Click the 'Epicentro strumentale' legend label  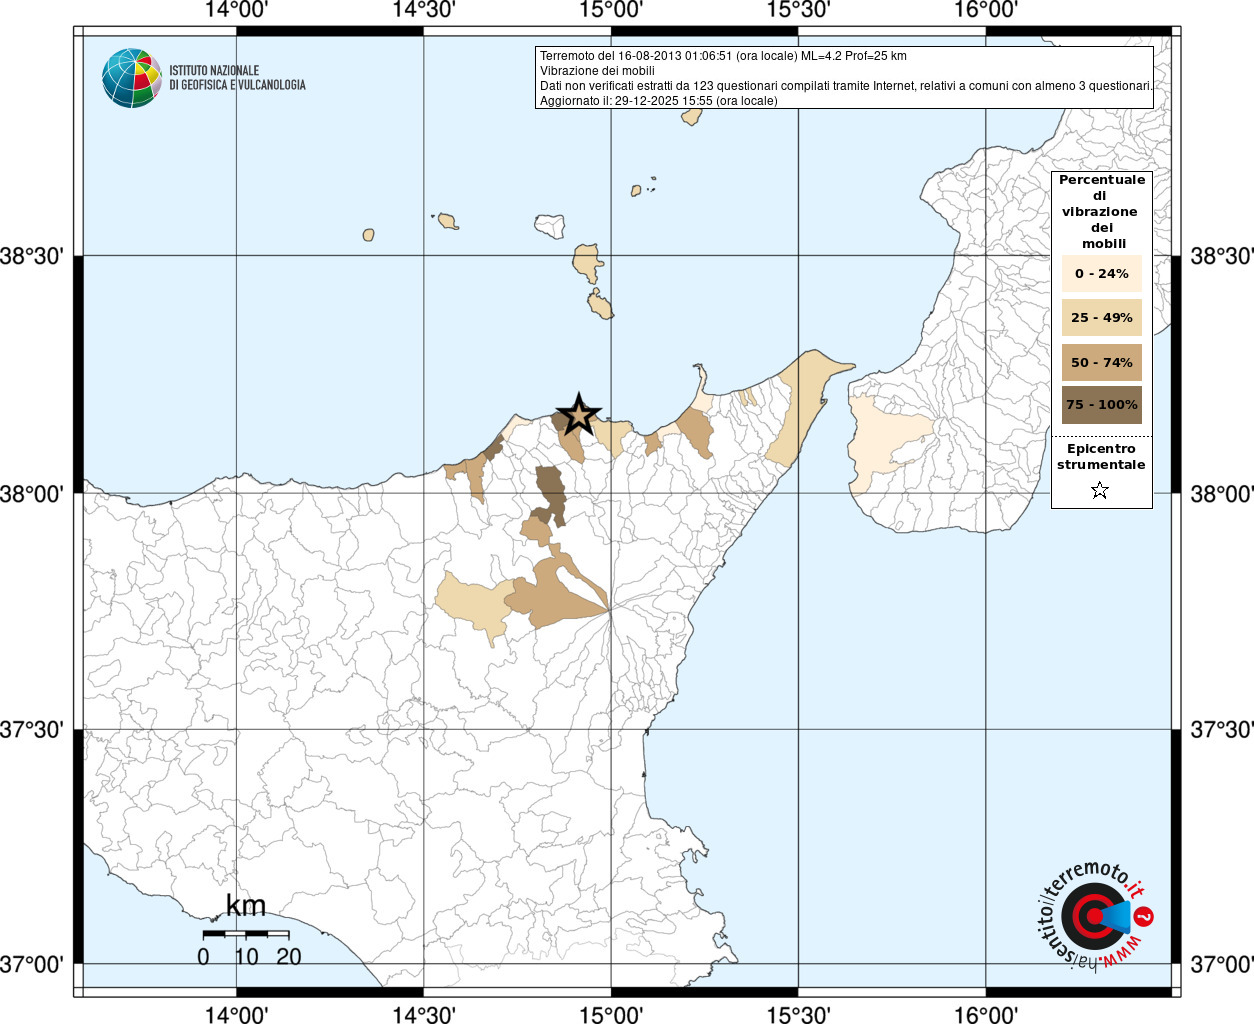tap(1101, 457)
